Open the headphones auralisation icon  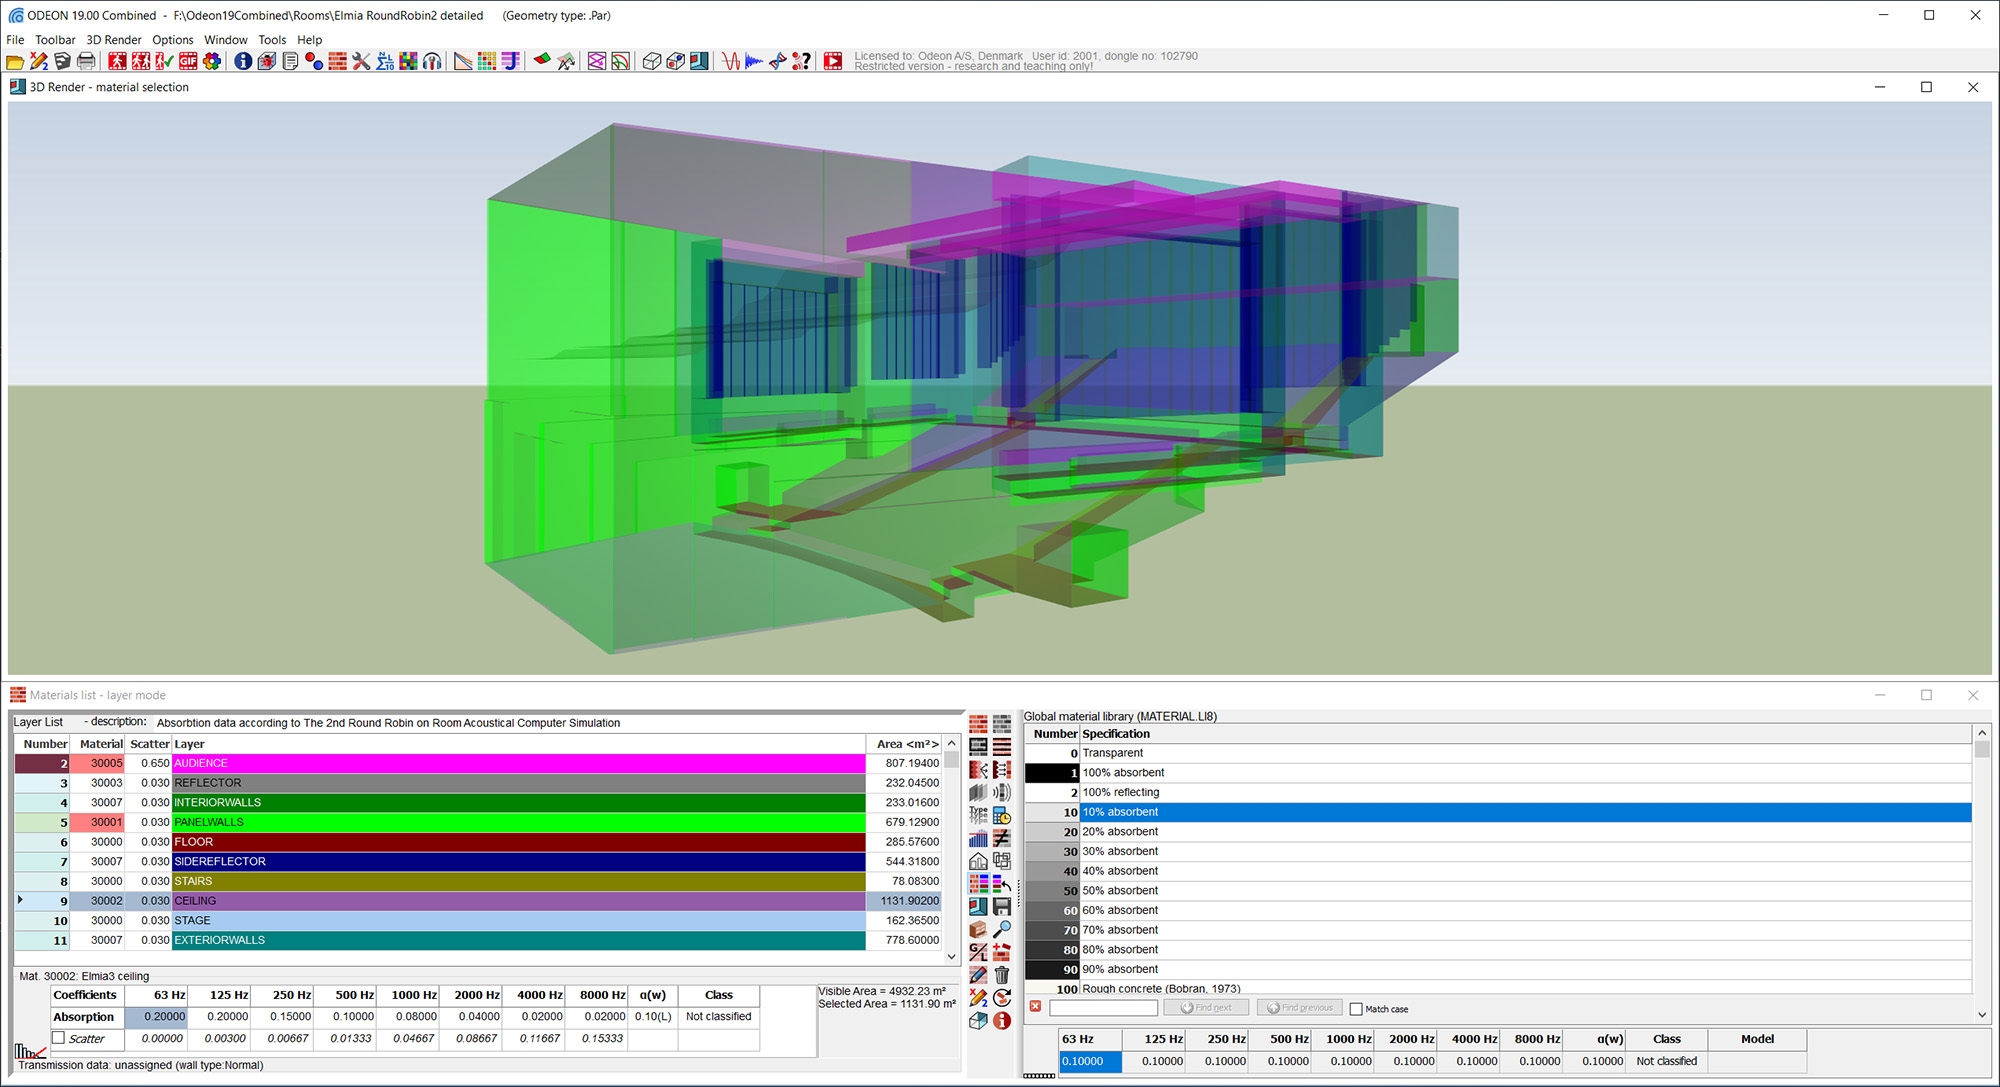[x=432, y=62]
